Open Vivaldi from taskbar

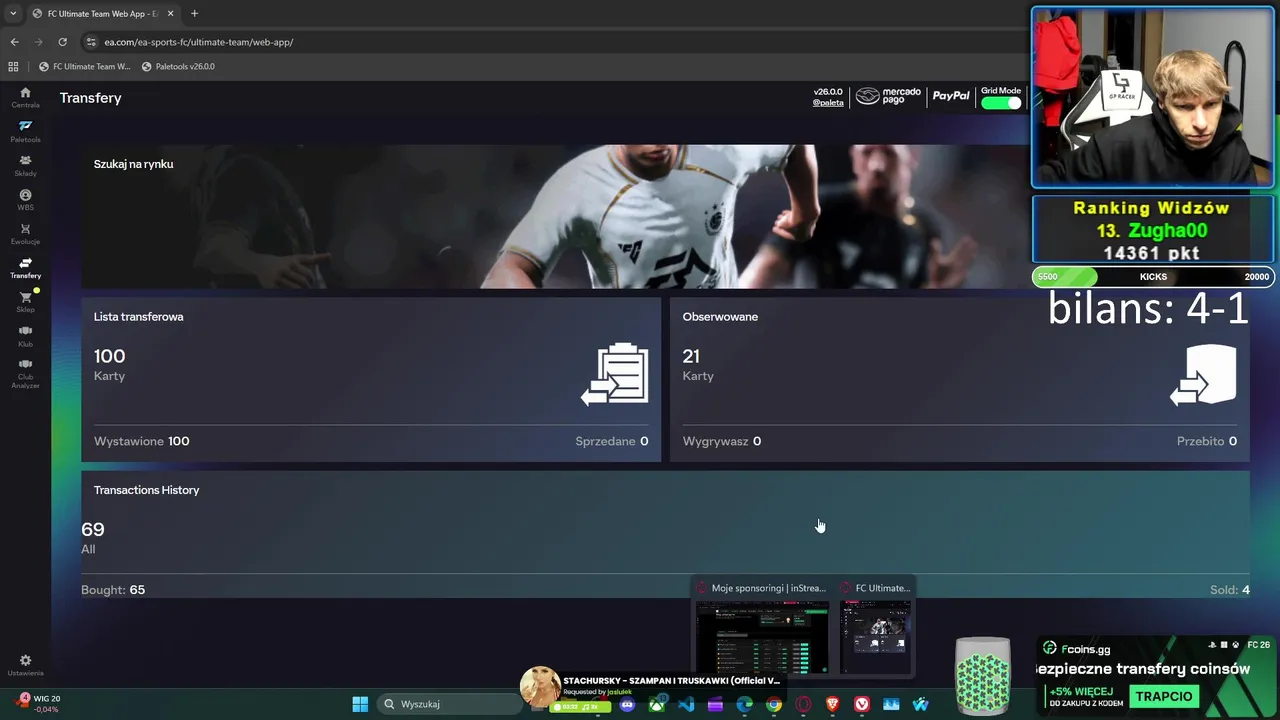click(862, 704)
